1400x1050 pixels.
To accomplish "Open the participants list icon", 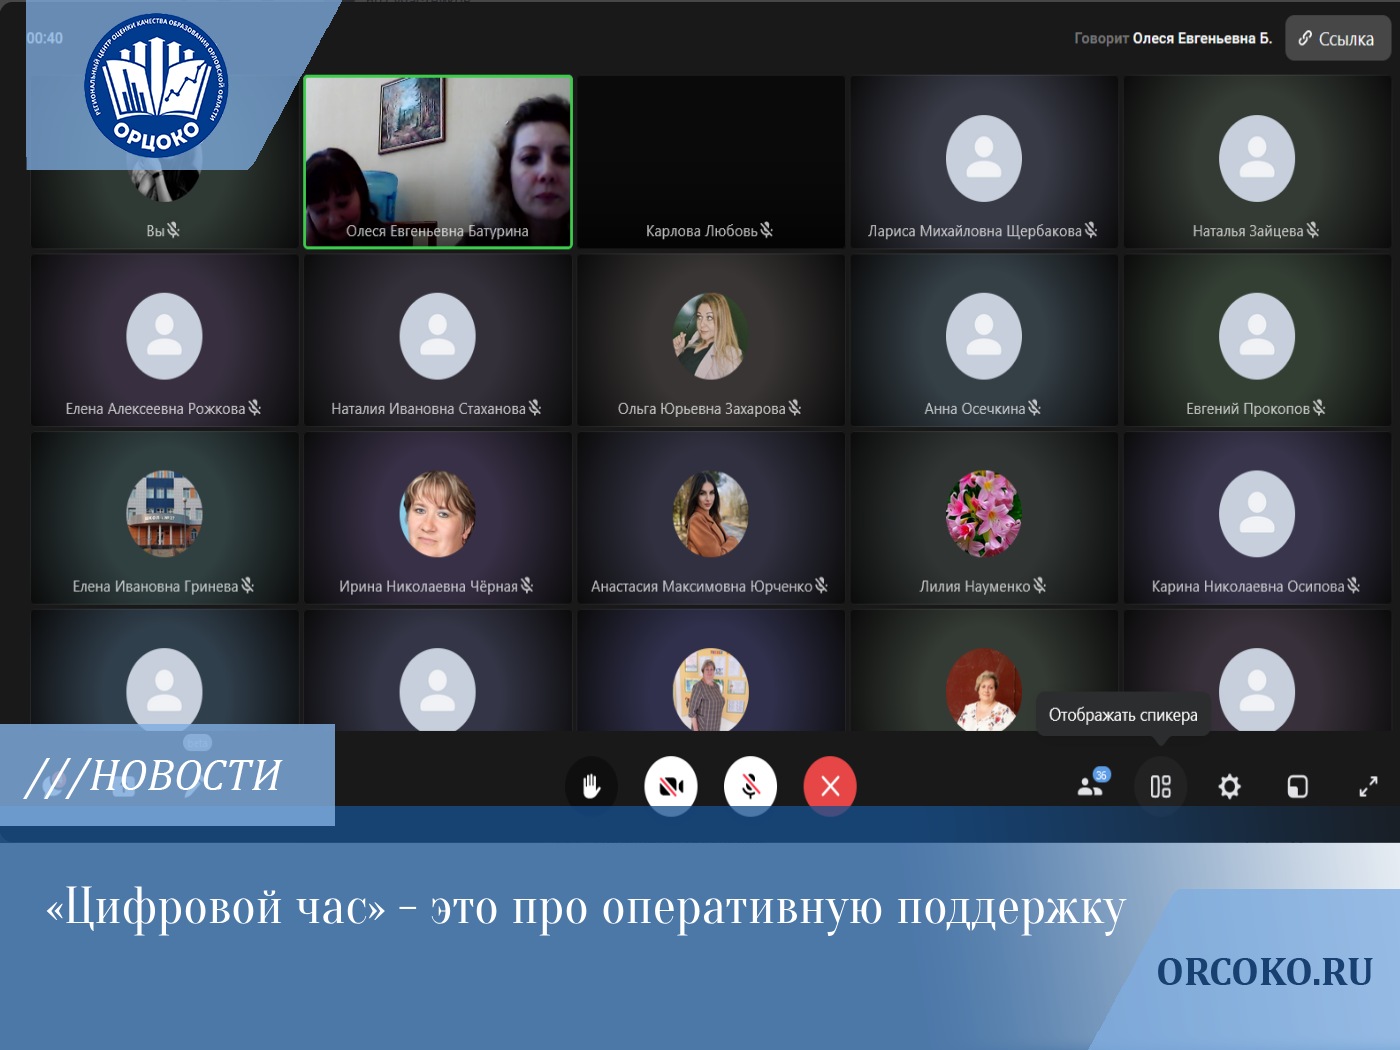I will click(1091, 786).
